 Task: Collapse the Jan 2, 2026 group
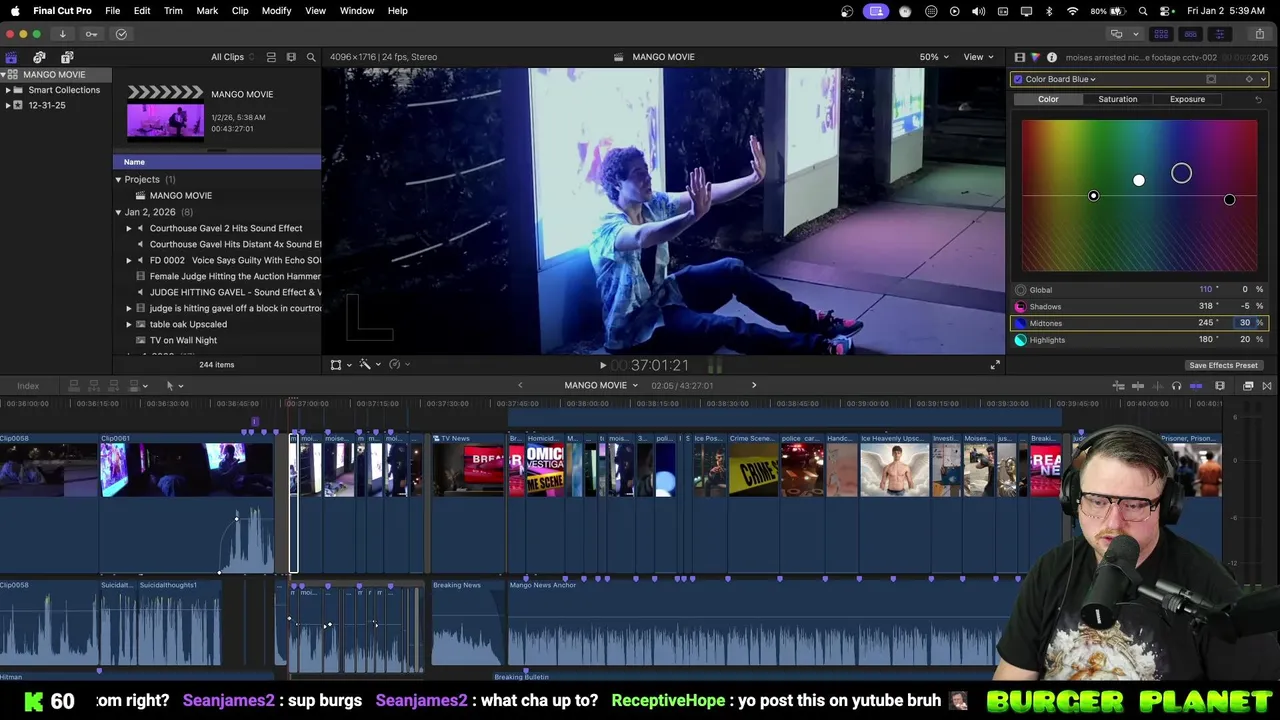click(x=118, y=212)
